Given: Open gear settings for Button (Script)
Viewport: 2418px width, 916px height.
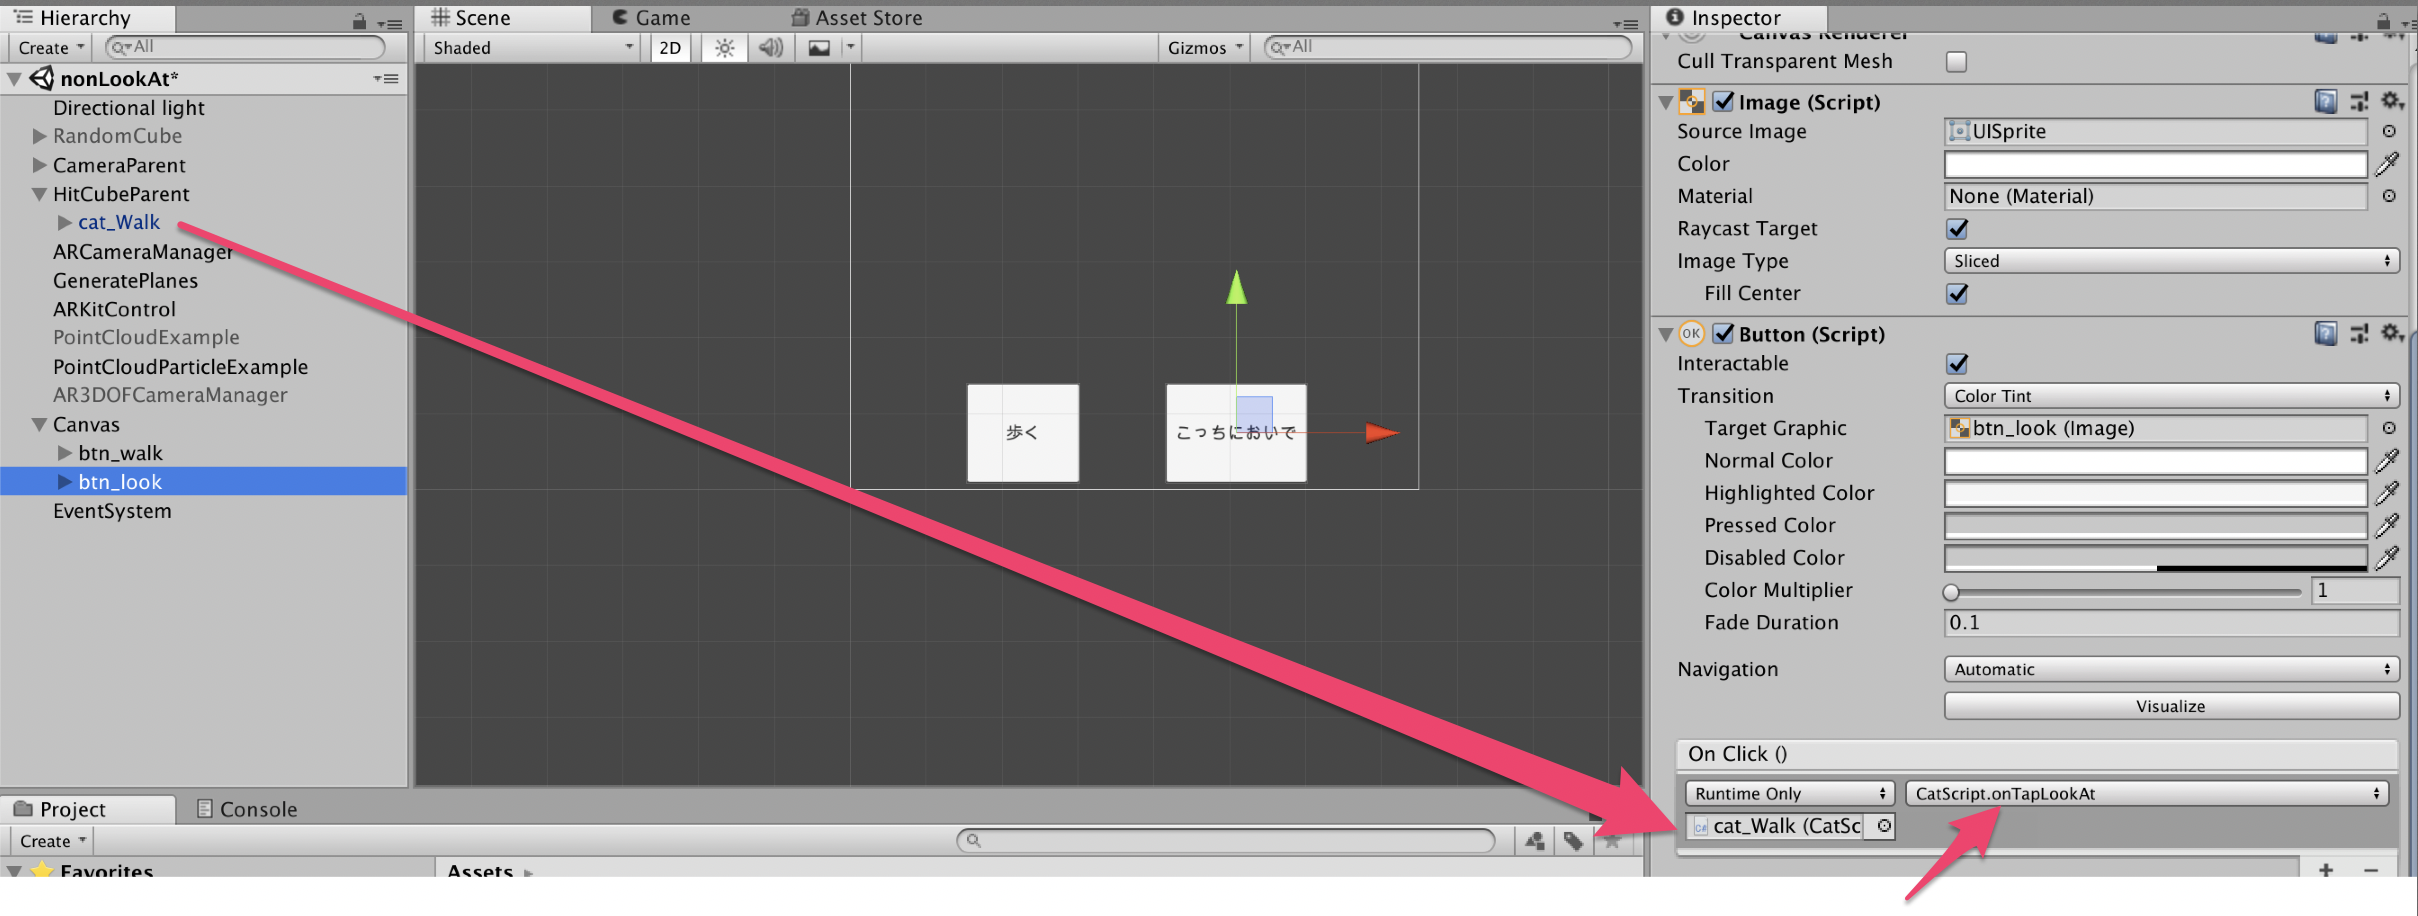Looking at the screenshot, I should [x=2391, y=333].
